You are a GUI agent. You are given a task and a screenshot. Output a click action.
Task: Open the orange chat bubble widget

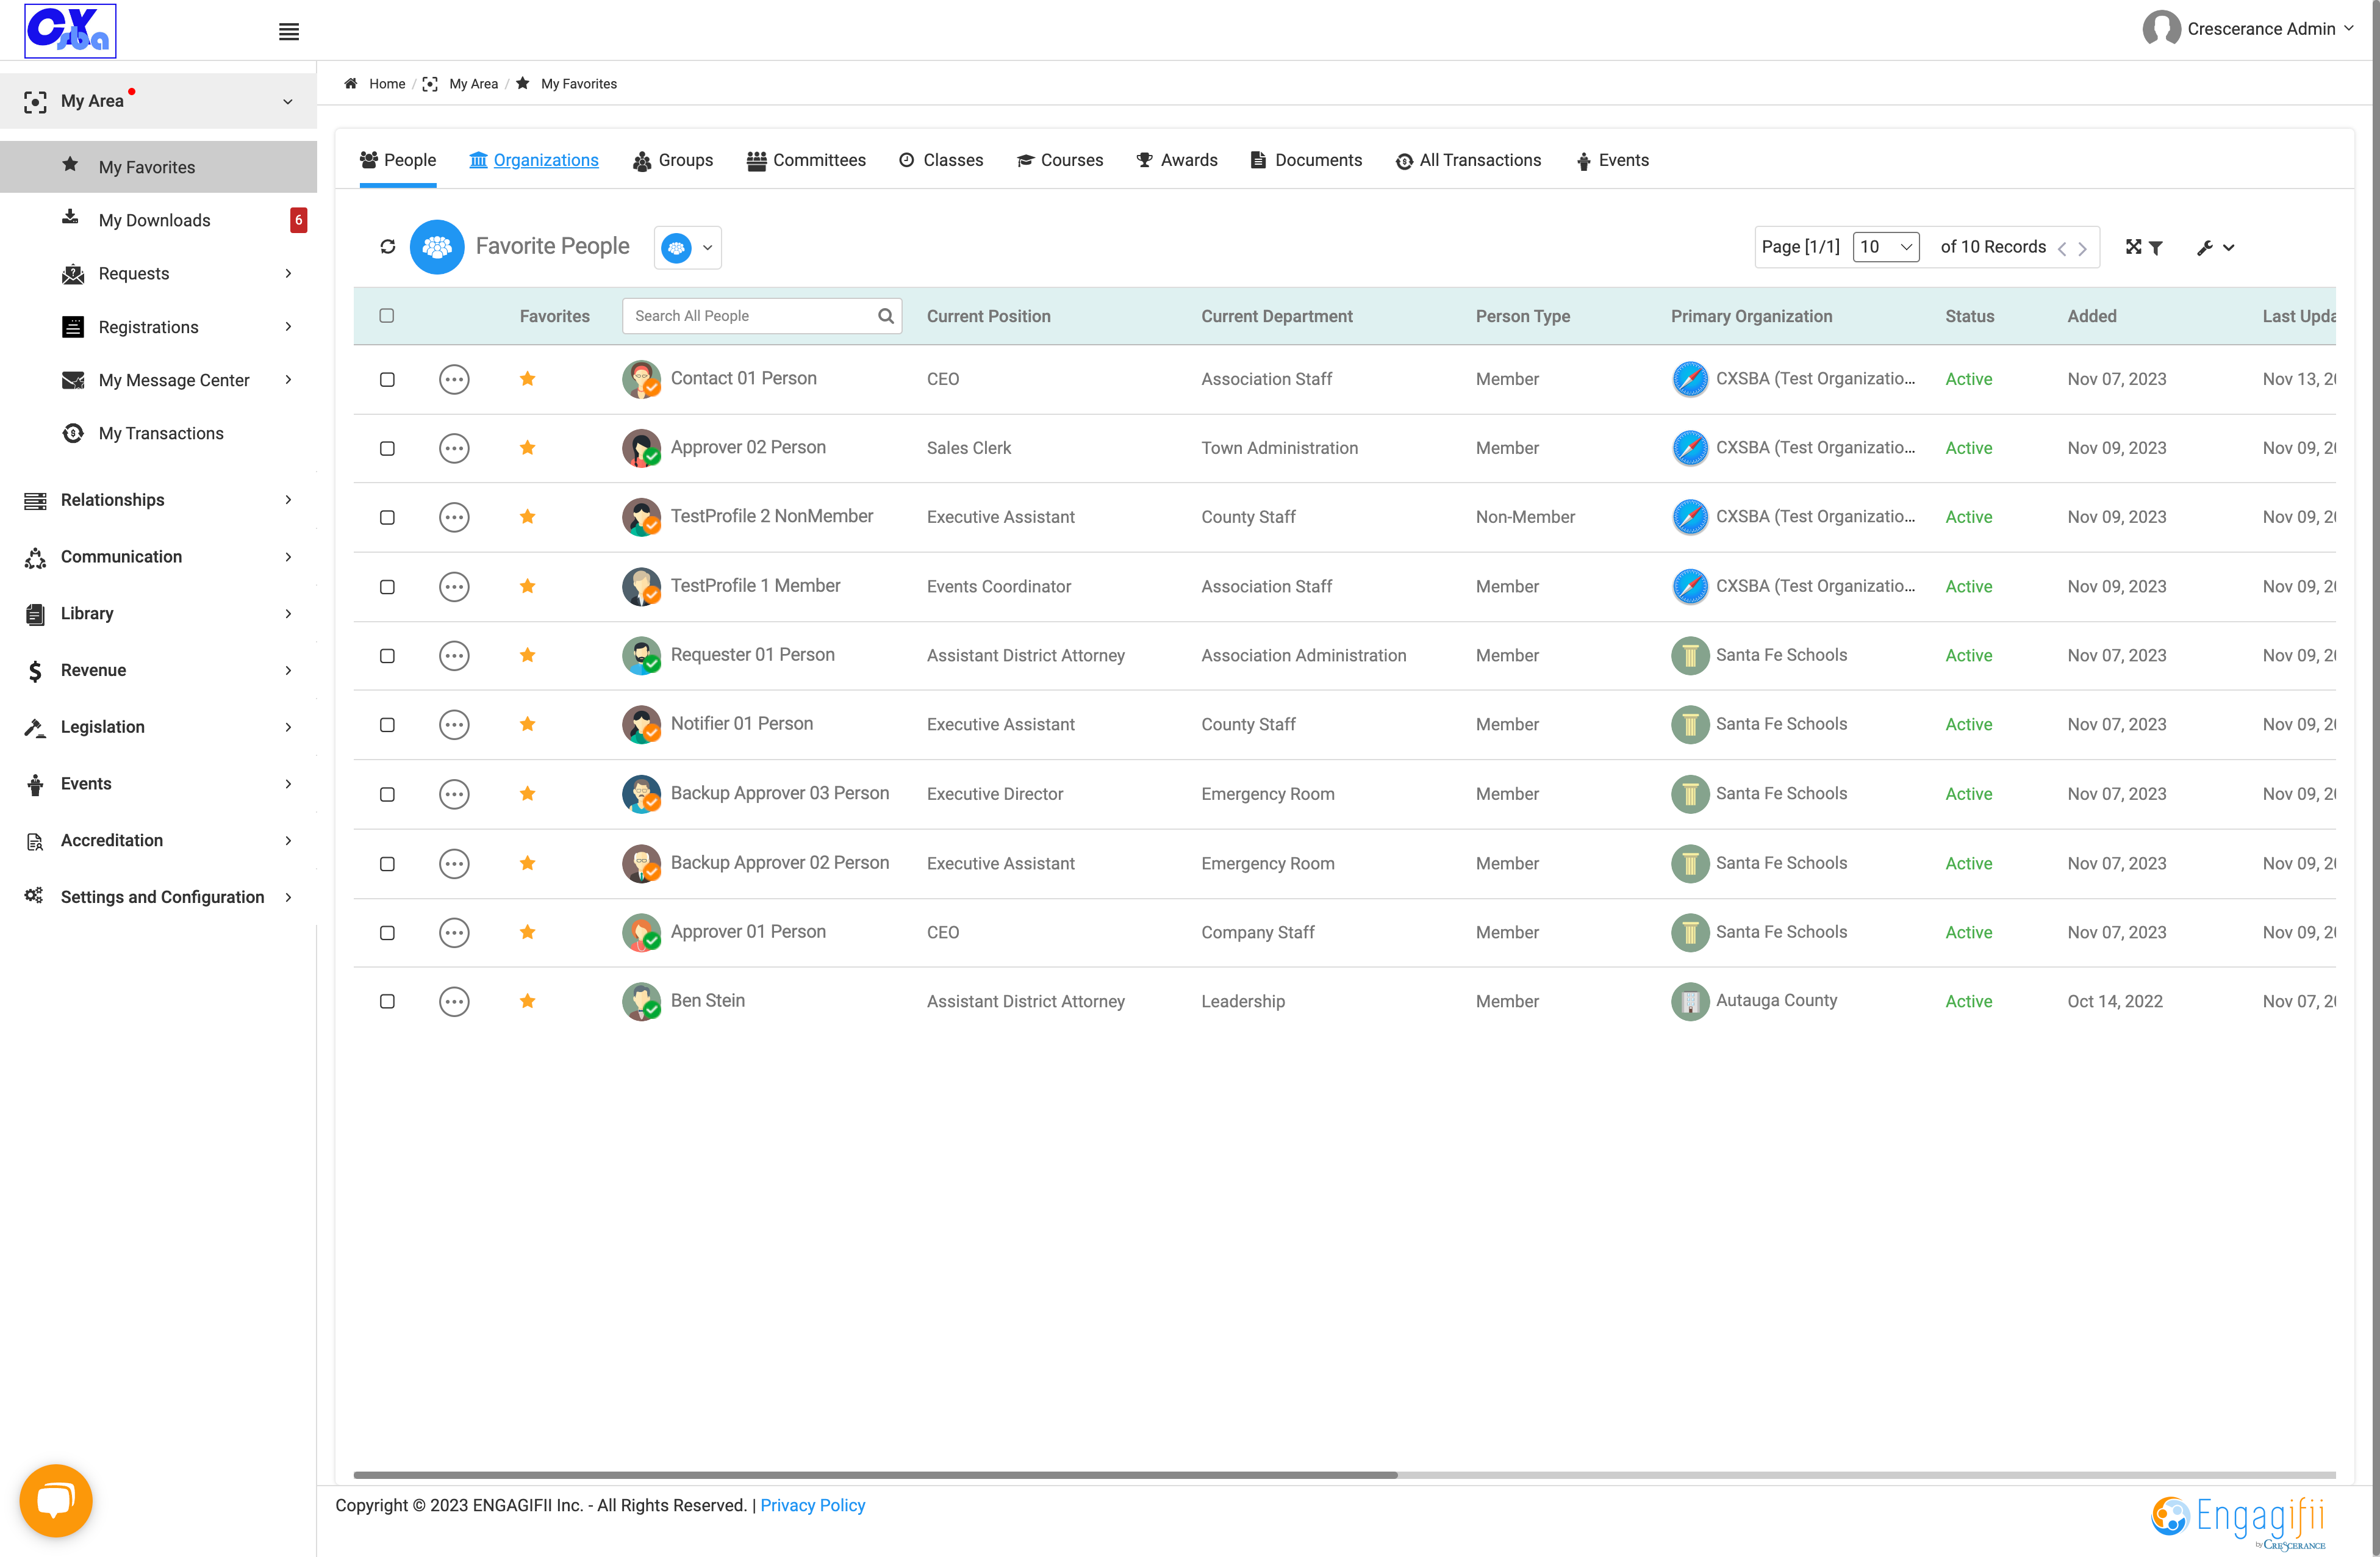56,1499
